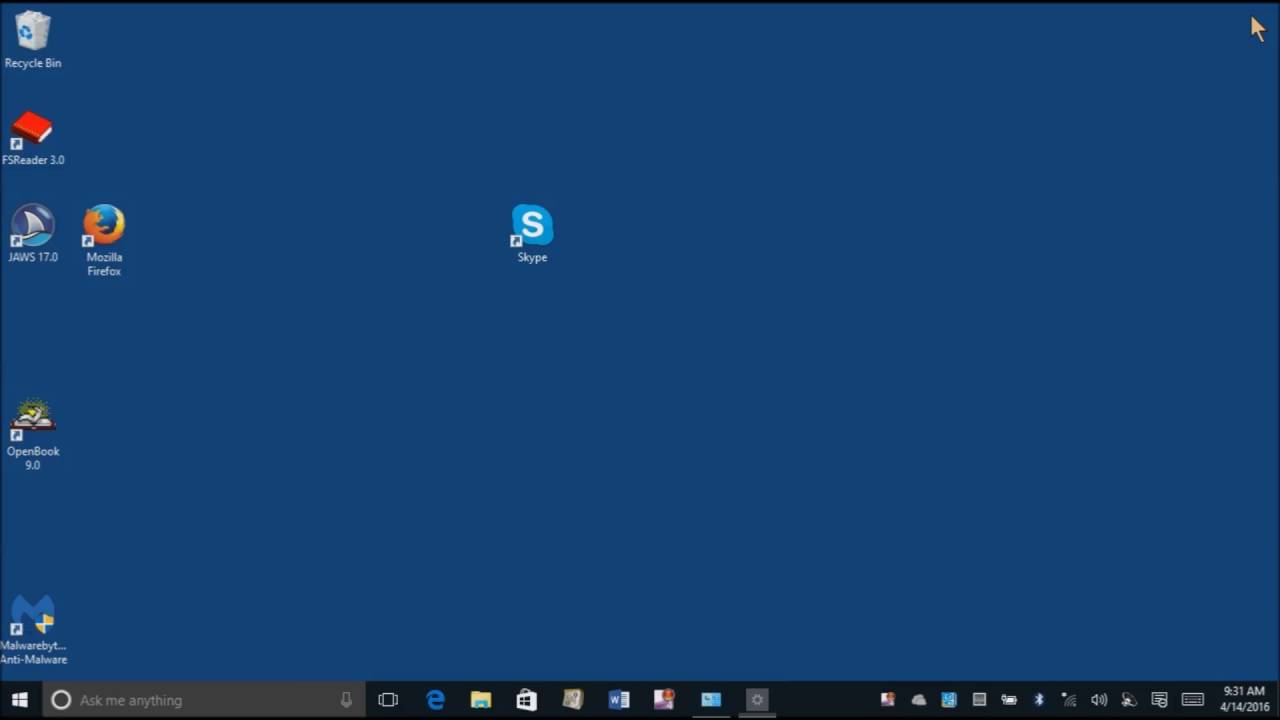The image size is (1280, 720).
Task: Launch Microsoft Edge from the taskbar
Action: click(435, 700)
